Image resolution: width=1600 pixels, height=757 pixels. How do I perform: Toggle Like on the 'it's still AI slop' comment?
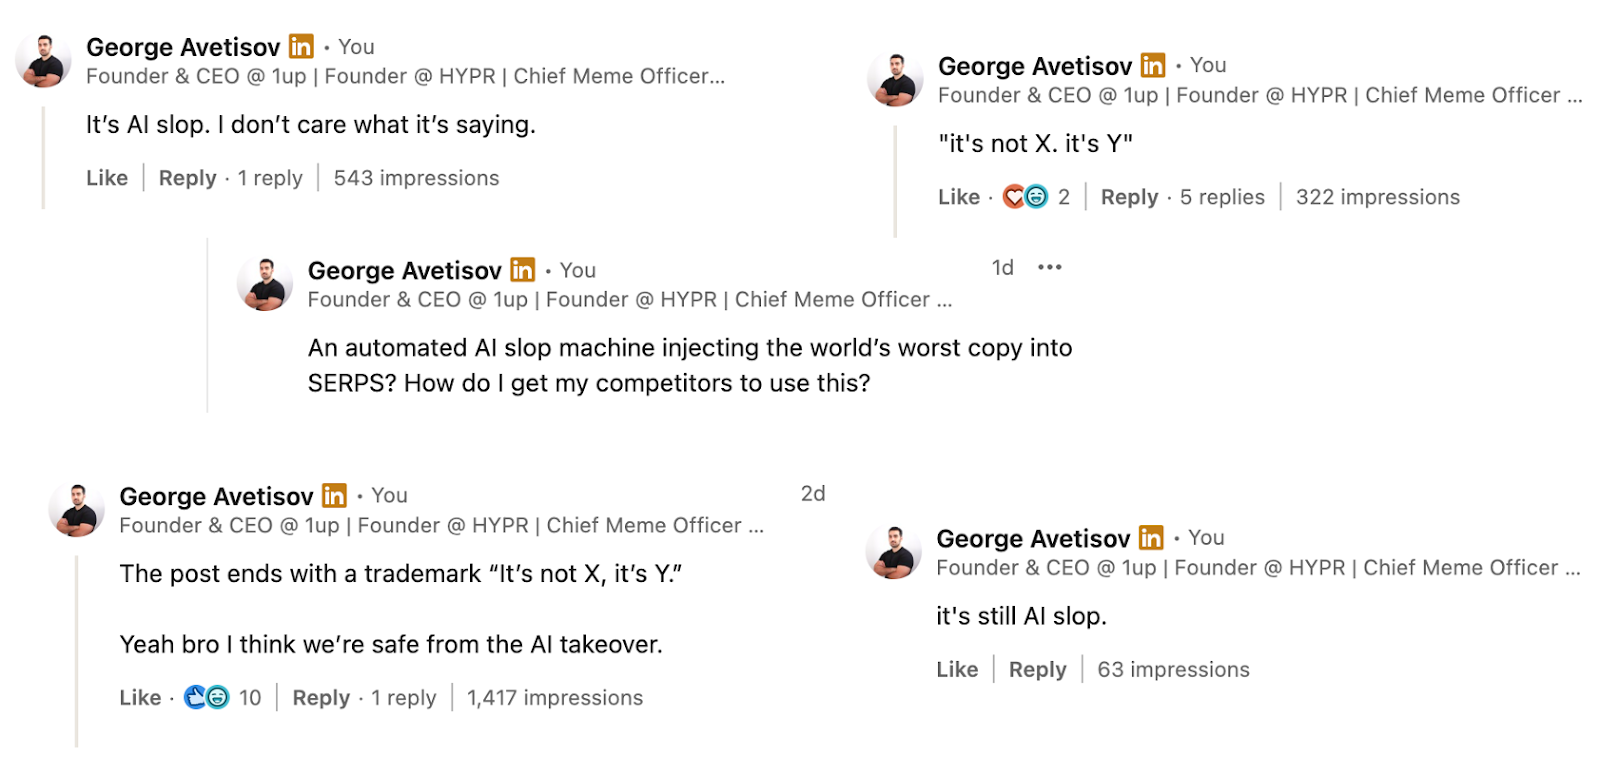click(x=958, y=669)
